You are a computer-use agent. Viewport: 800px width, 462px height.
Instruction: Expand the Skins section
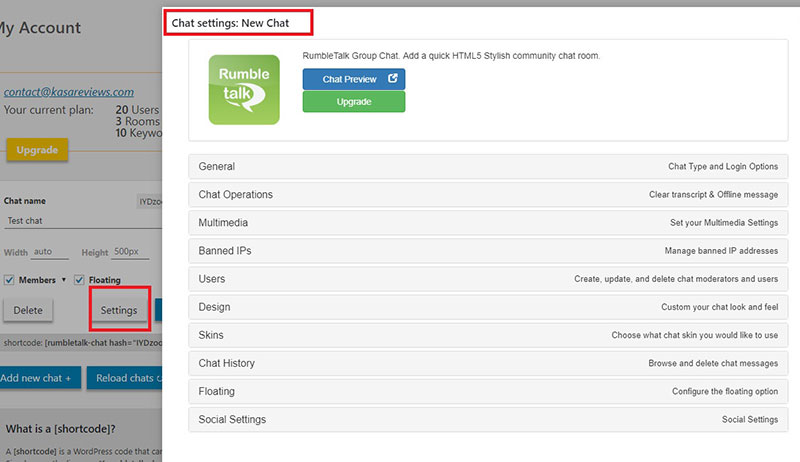[488, 335]
